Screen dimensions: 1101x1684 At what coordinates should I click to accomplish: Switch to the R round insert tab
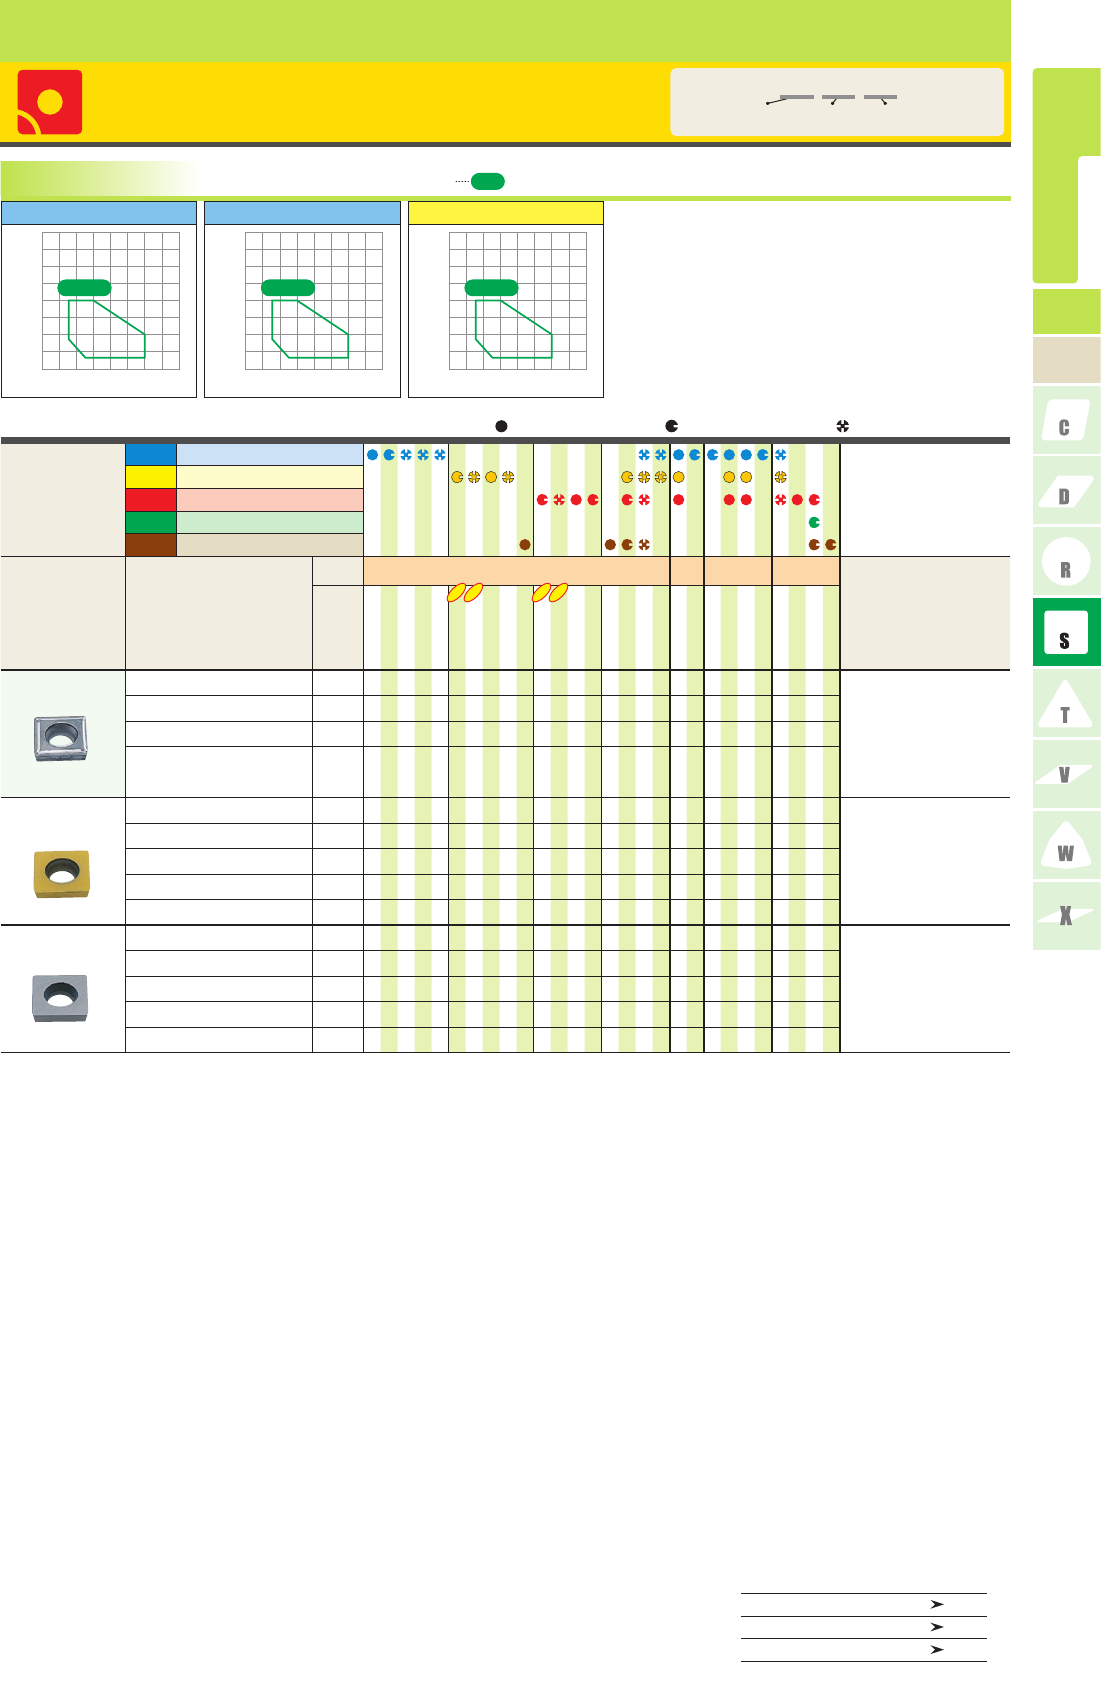point(1066,562)
